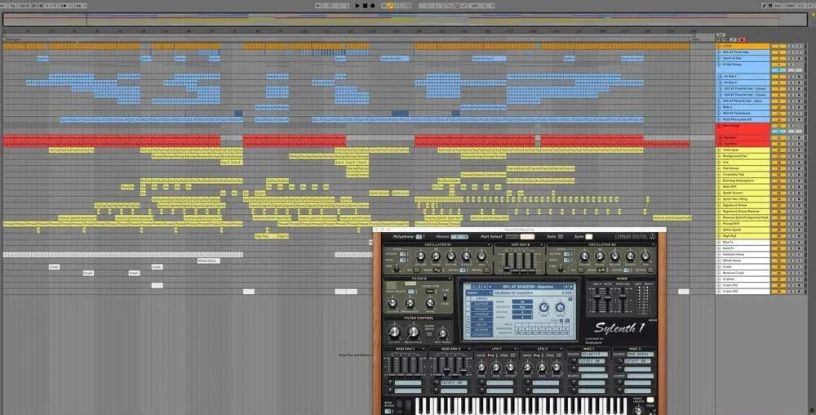Adjust Oscillator A2 Pan knob

(646, 256)
